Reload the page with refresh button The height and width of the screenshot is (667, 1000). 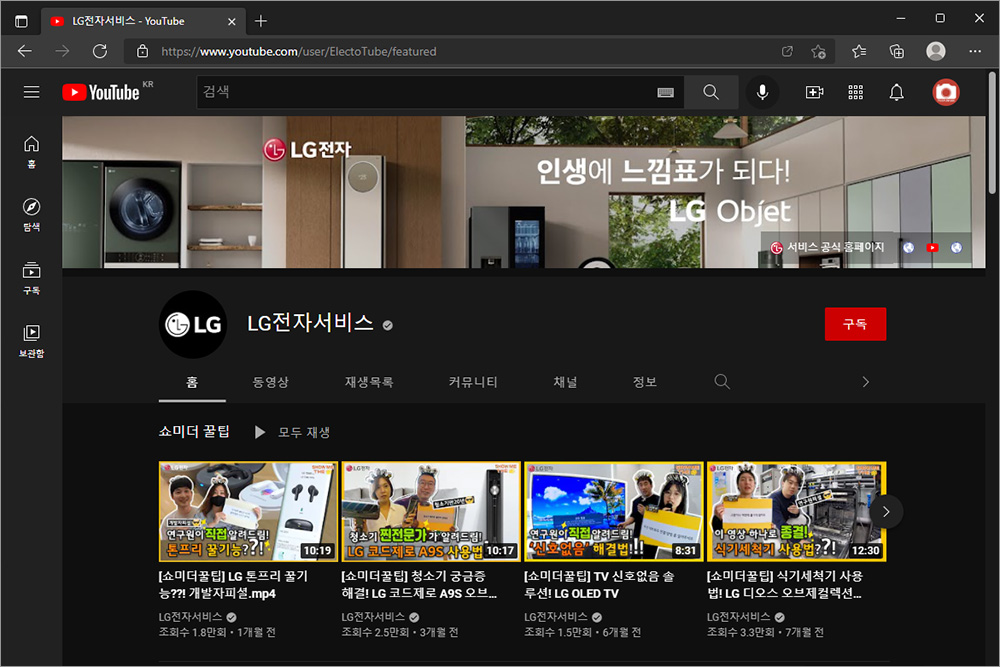[x=100, y=51]
